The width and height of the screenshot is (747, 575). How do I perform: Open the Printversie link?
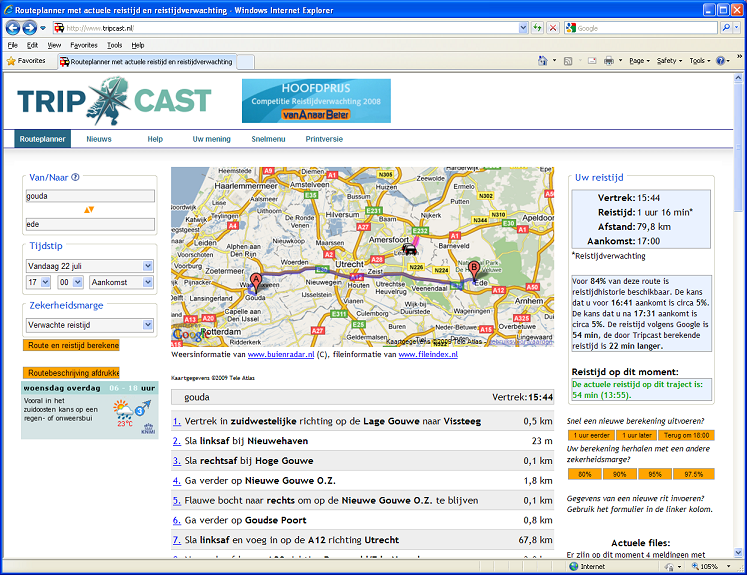point(324,139)
